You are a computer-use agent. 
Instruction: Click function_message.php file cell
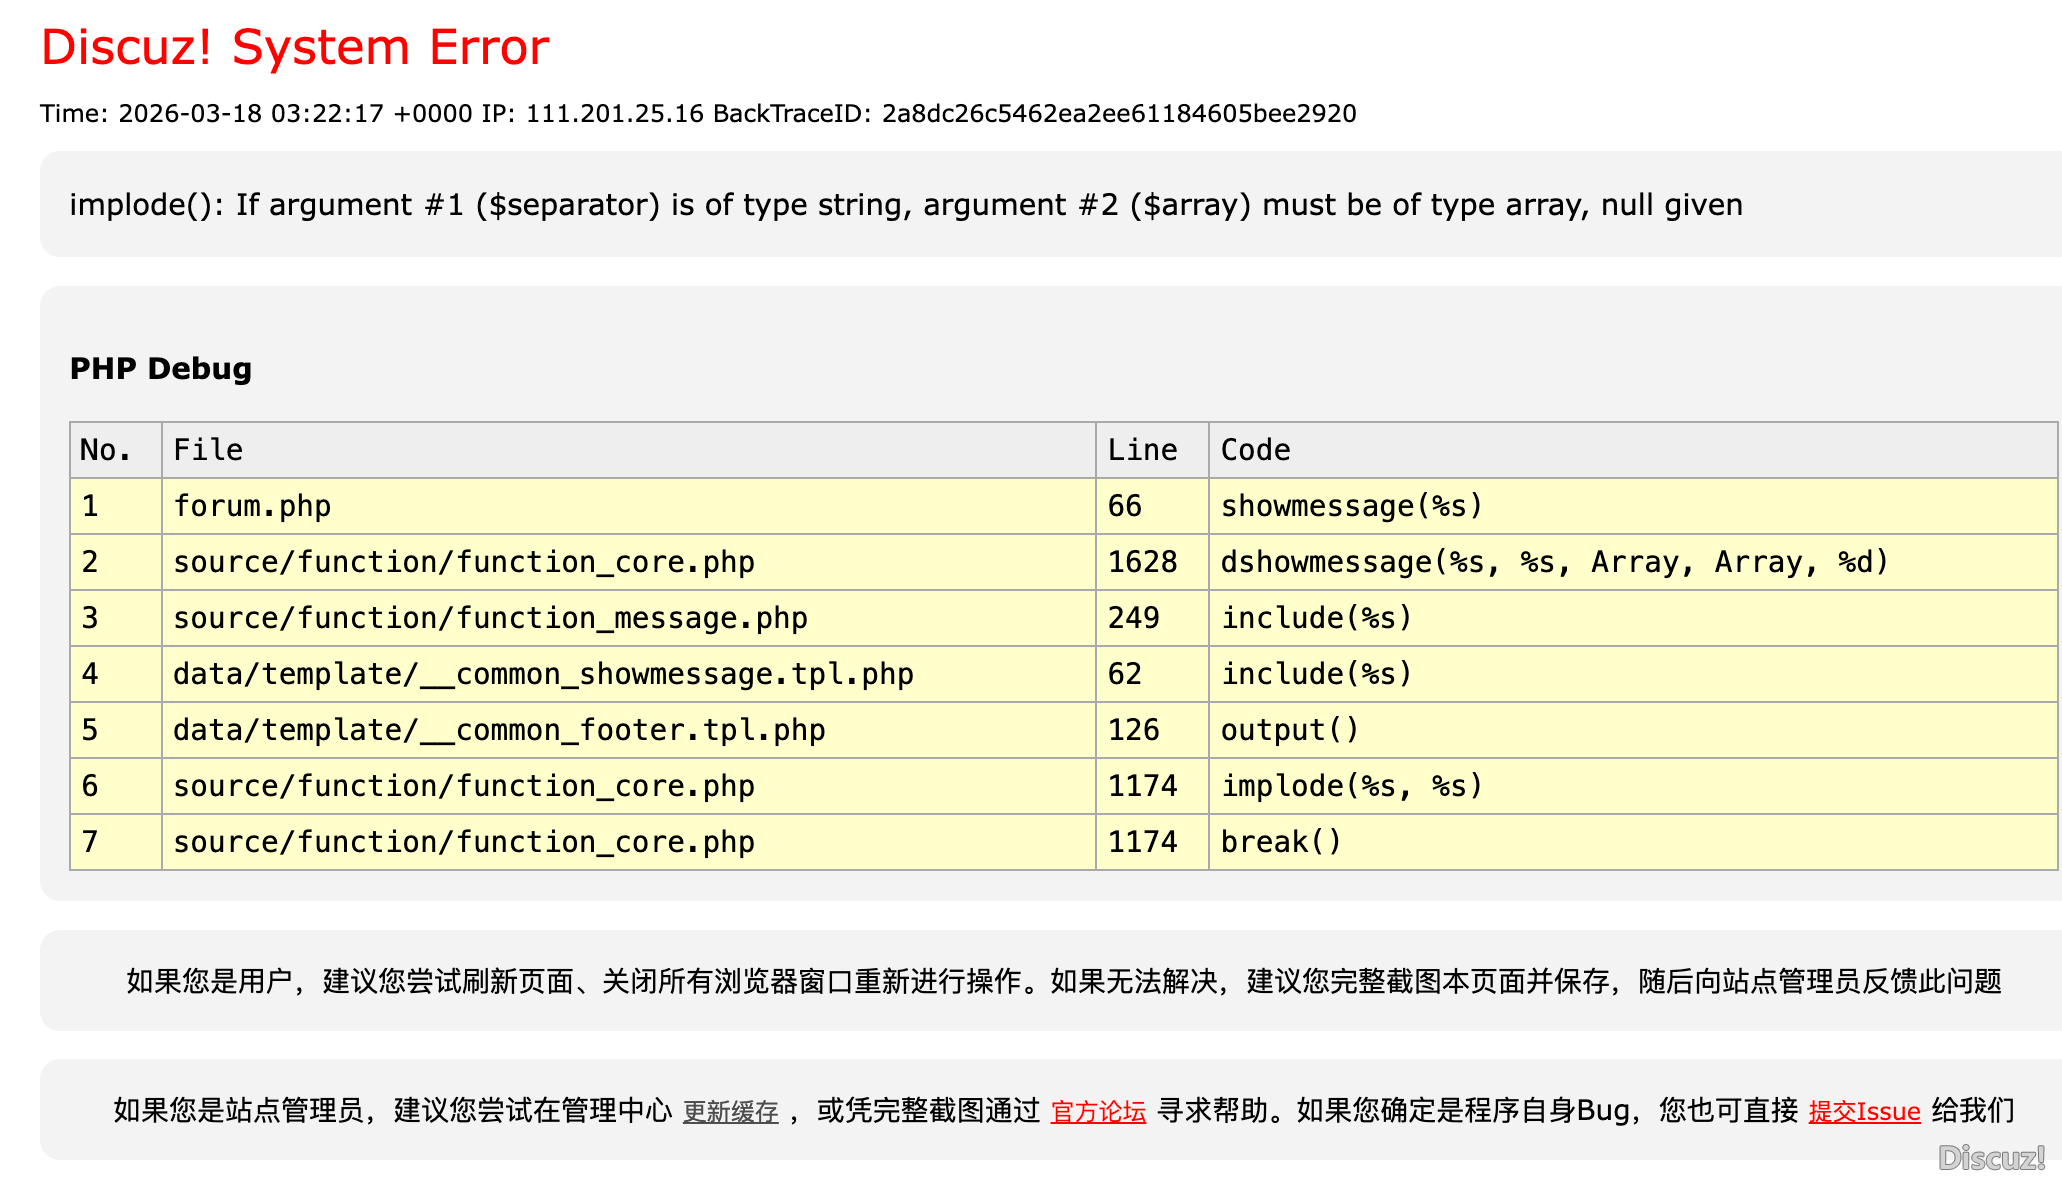click(490, 618)
